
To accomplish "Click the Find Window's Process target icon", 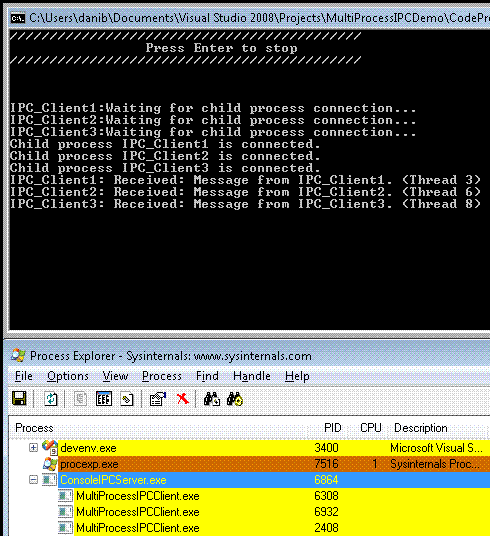I will click(x=235, y=399).
